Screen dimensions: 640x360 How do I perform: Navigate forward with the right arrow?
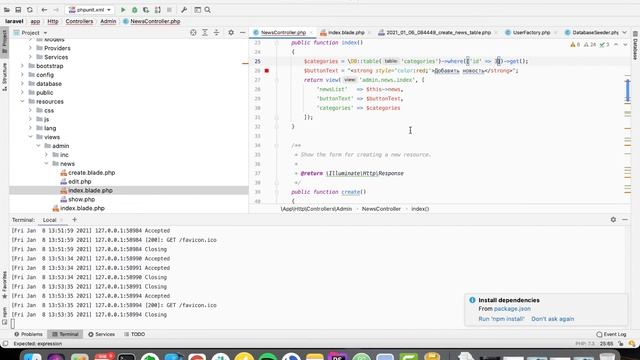point(56,10)
